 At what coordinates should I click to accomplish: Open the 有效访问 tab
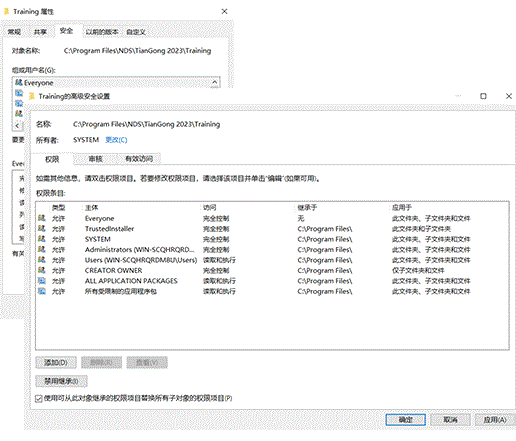[x=139, y=159]
